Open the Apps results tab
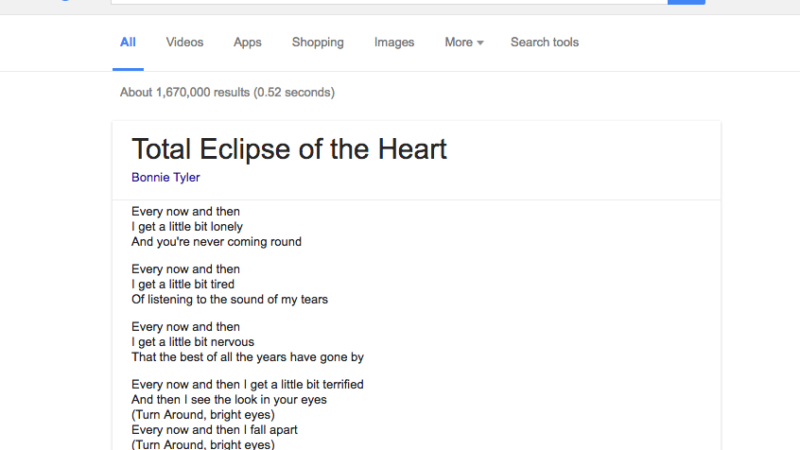The image size is (800, 450). tap(247, 42)
